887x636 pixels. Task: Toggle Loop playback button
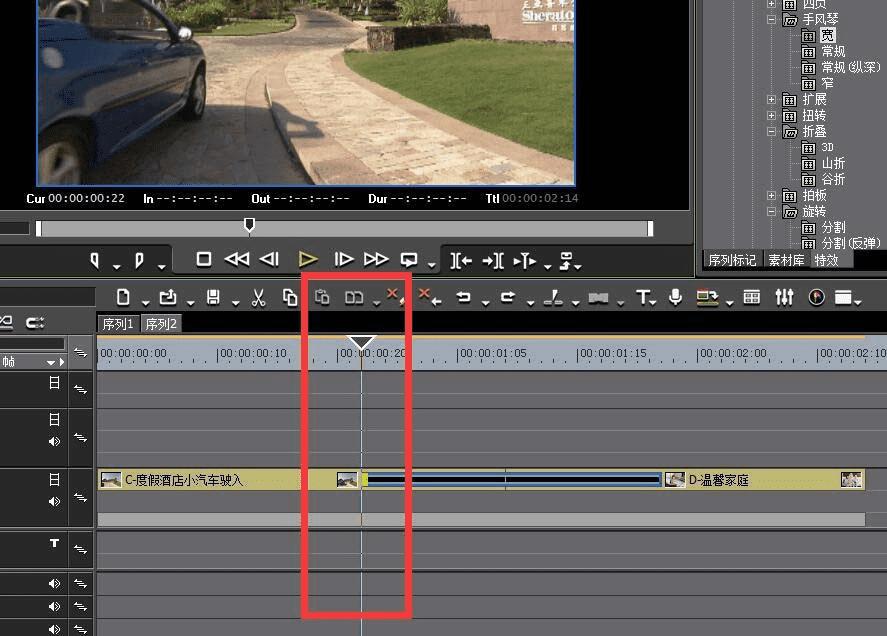point(408,260)
